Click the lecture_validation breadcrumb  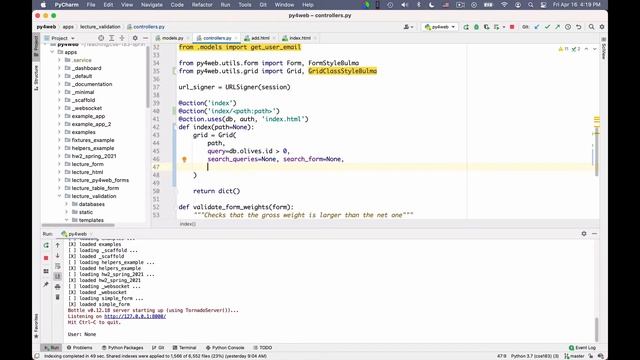point(100,27)
